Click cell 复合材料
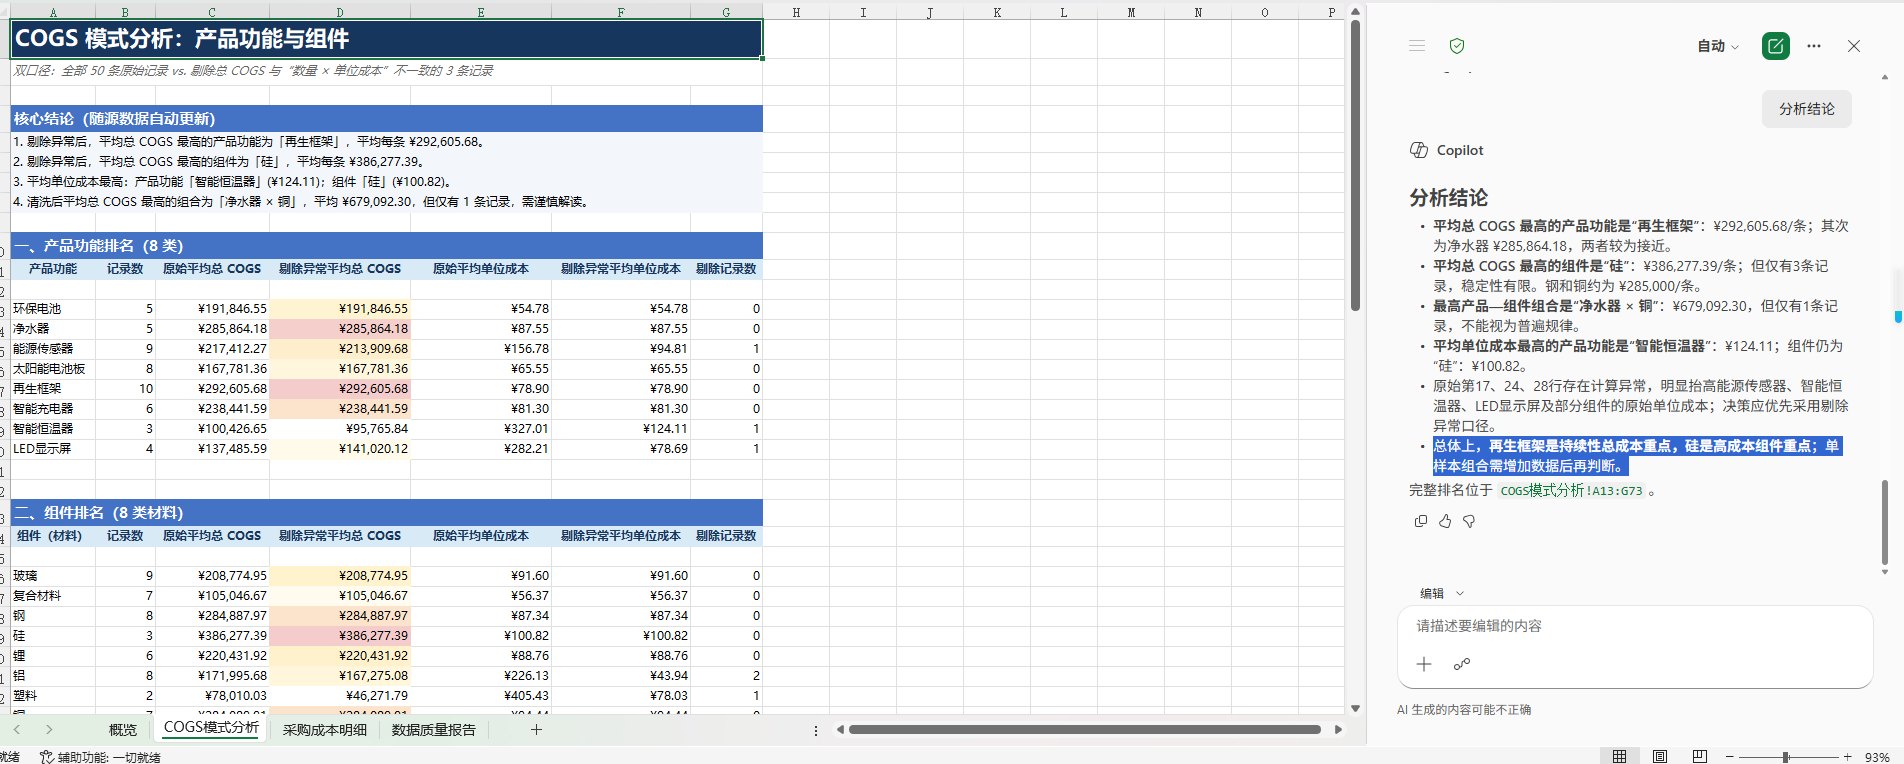 (53, 596)
